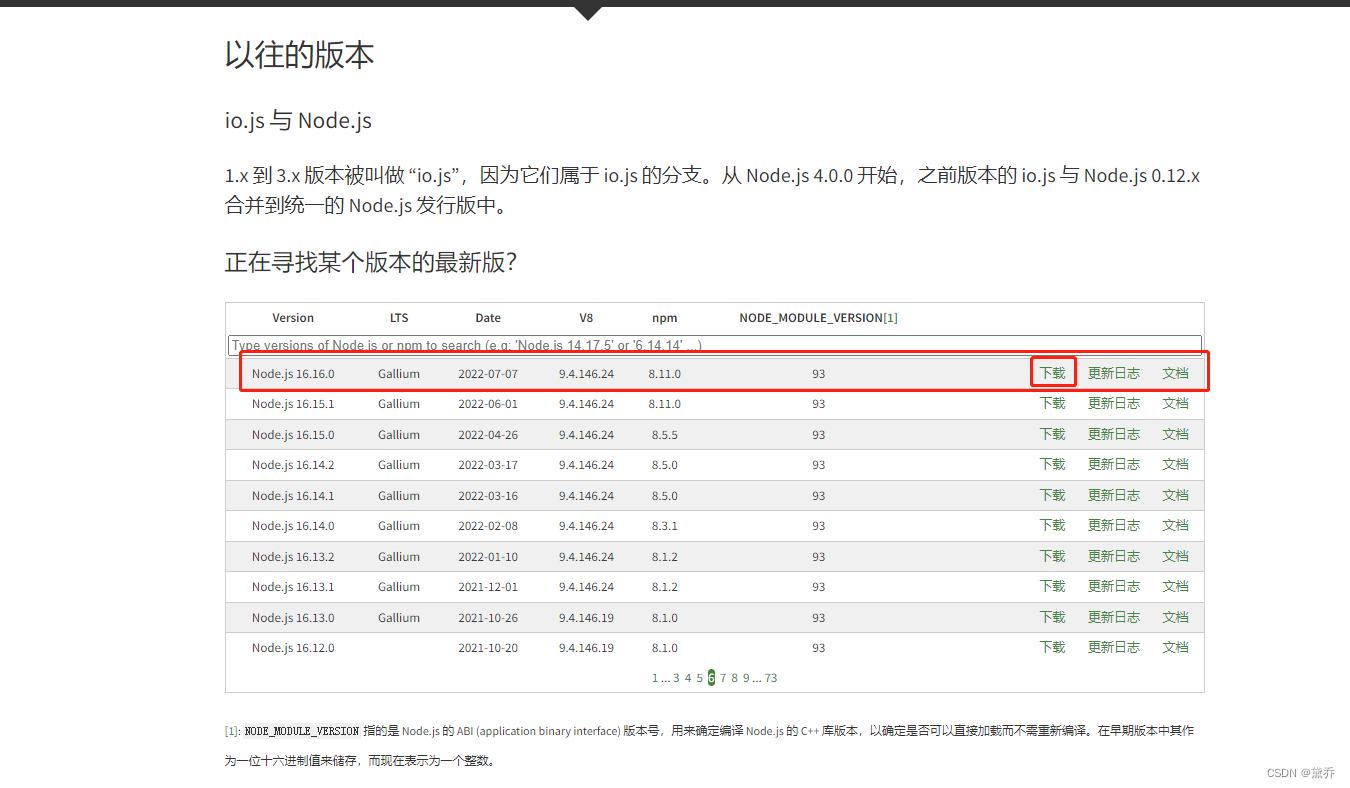Click Gallium in the Node.js 16.13.0 row
The width and height of the screenshot is (1350, 788).
pos(399,618)
